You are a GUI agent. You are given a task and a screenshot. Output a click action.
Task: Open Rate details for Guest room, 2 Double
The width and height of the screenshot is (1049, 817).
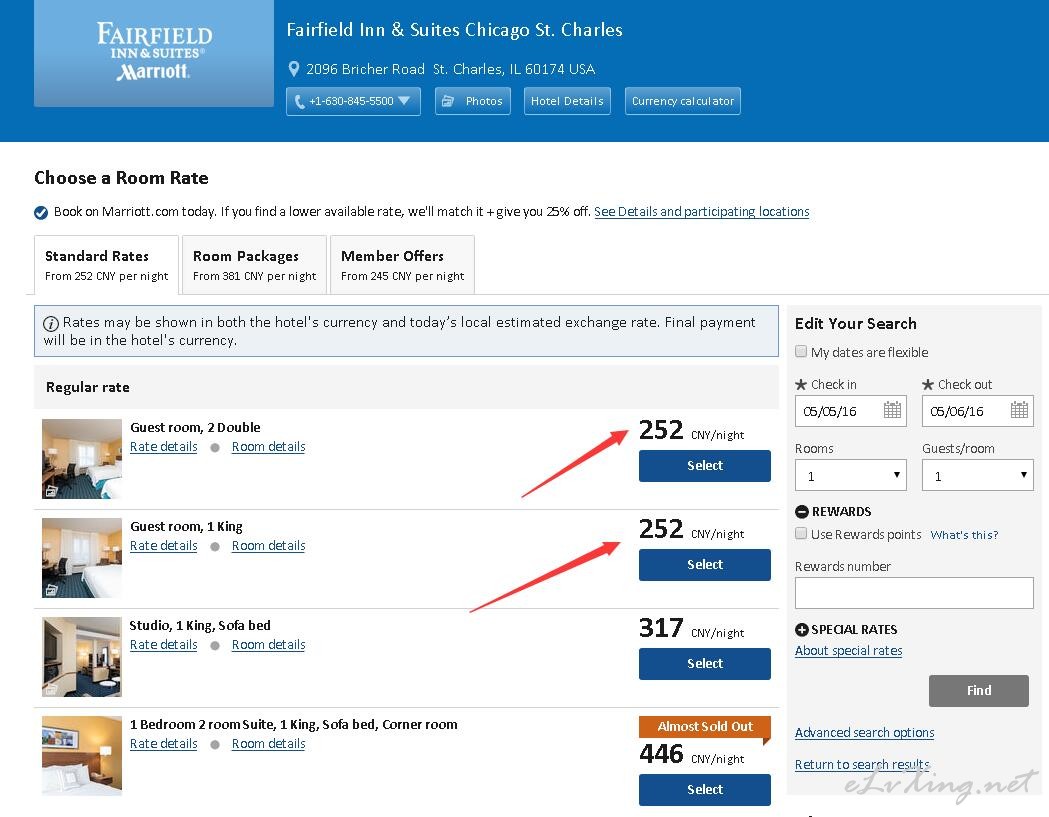coord(164,447)
